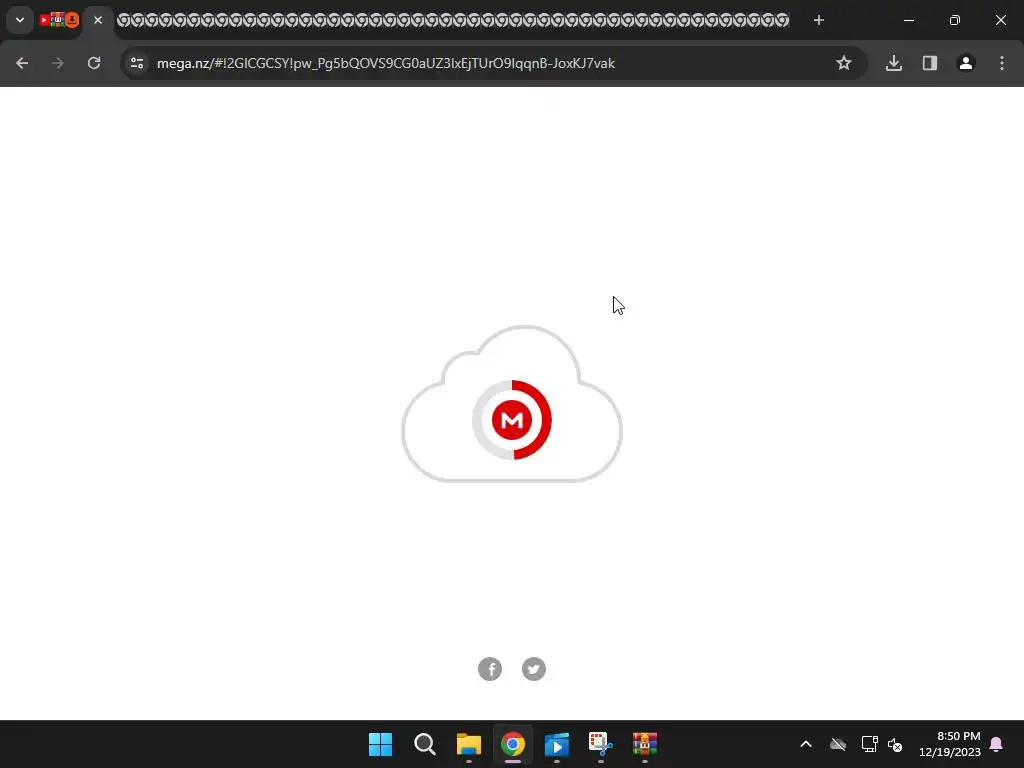
Task: Open Windows Search from taskbar
Action: click(x=424, y=744)
